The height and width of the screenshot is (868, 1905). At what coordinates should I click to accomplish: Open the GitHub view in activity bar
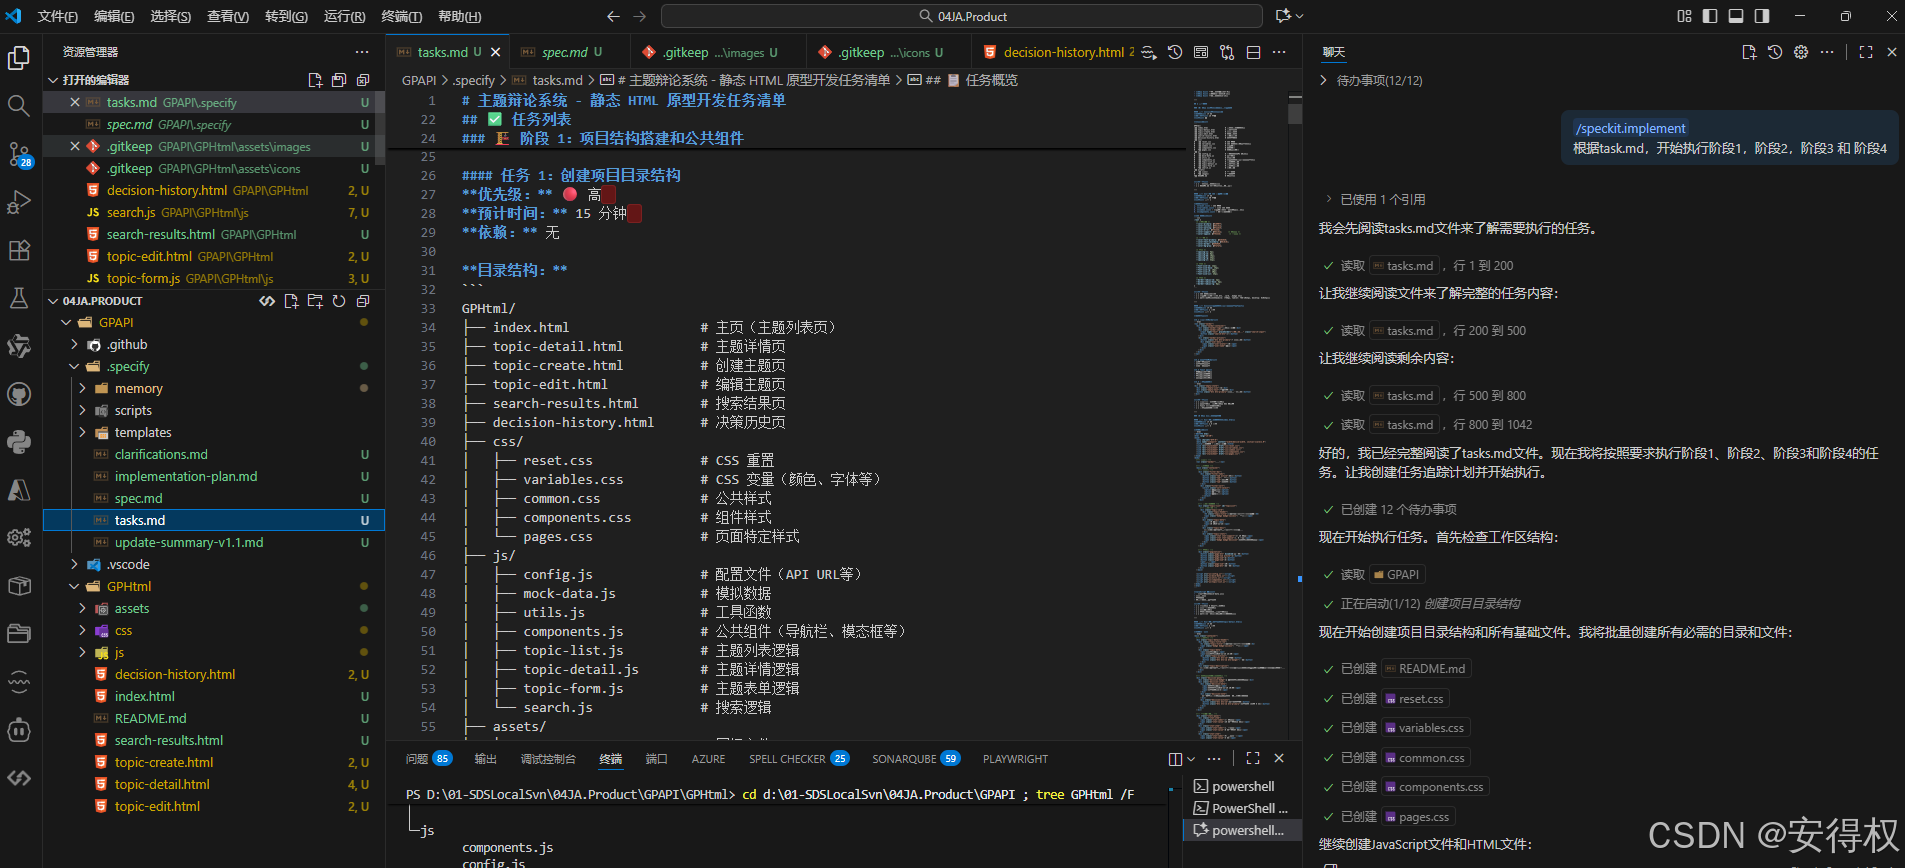[19, 394]
